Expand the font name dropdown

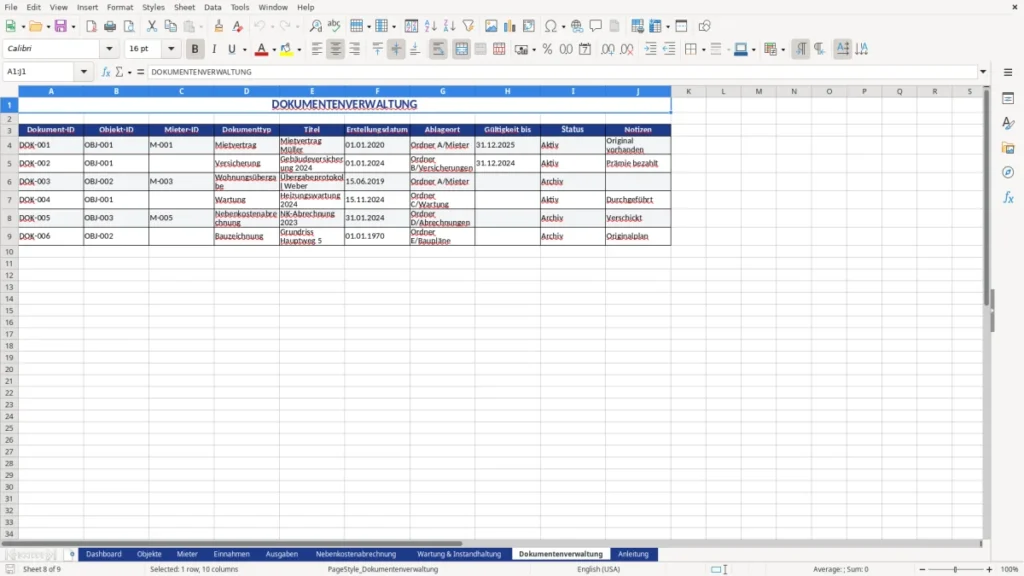coord(109,48)
